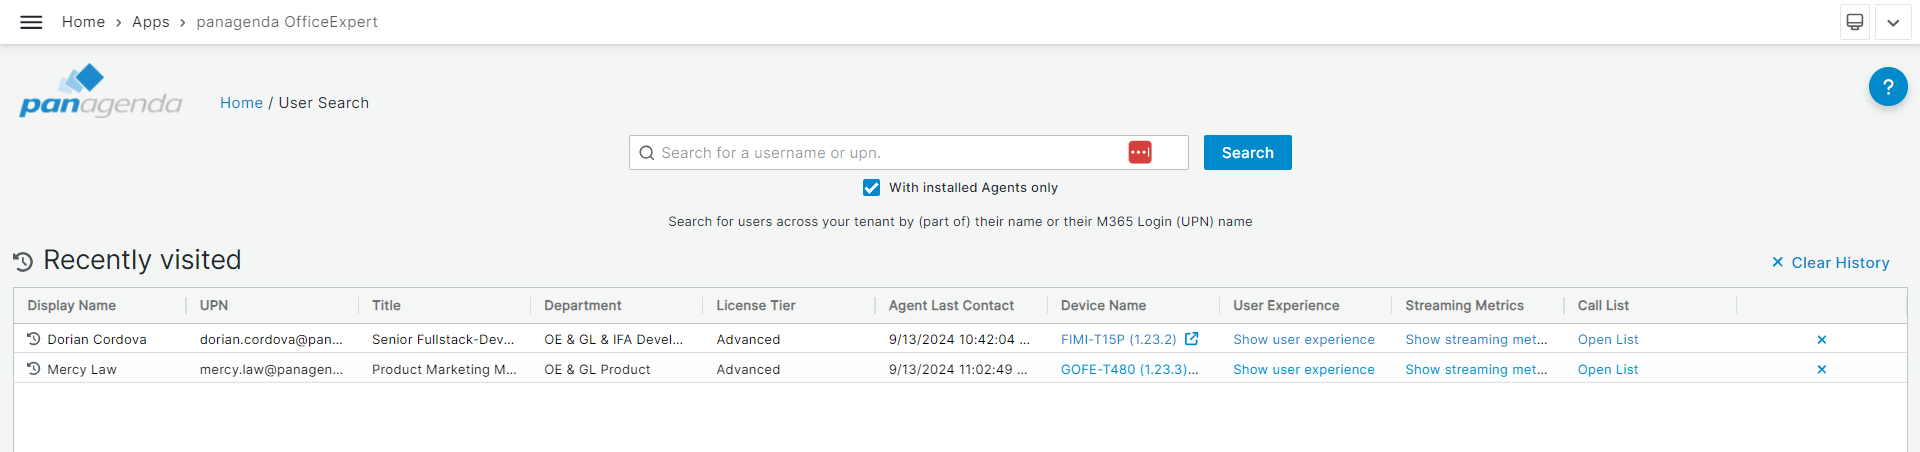Open external link icon beside FIMI-T15P device
1920x452 pixels.
click(x=1192, y=339)
